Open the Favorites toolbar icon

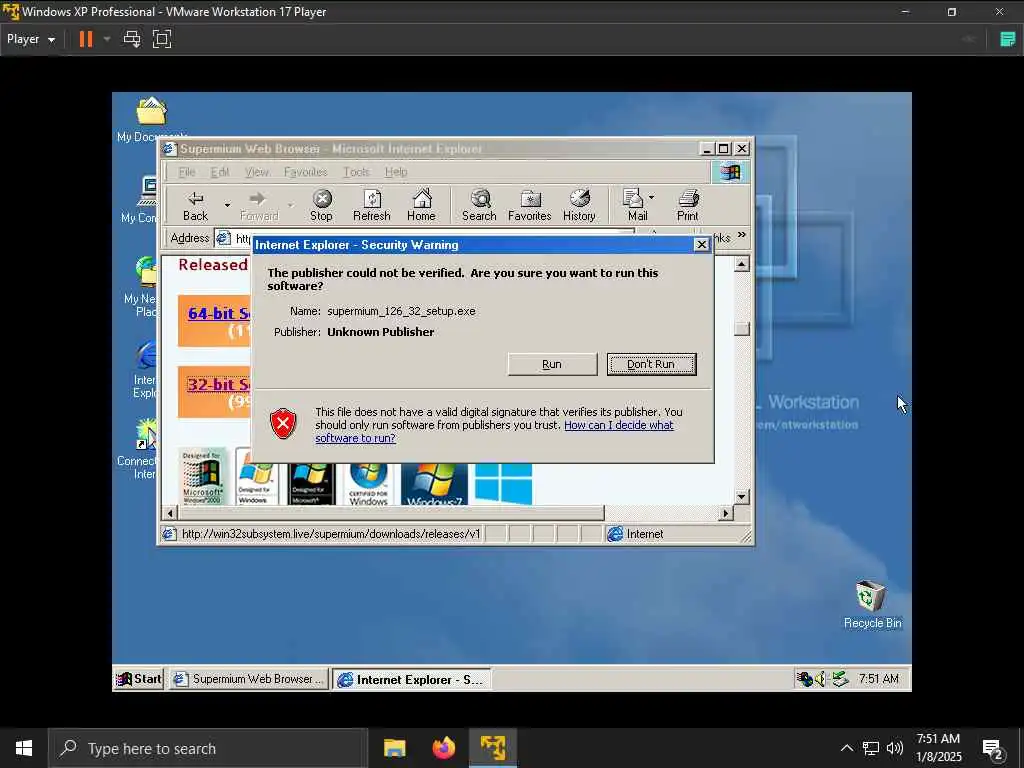pyautogui.click(x=530, y=205)
